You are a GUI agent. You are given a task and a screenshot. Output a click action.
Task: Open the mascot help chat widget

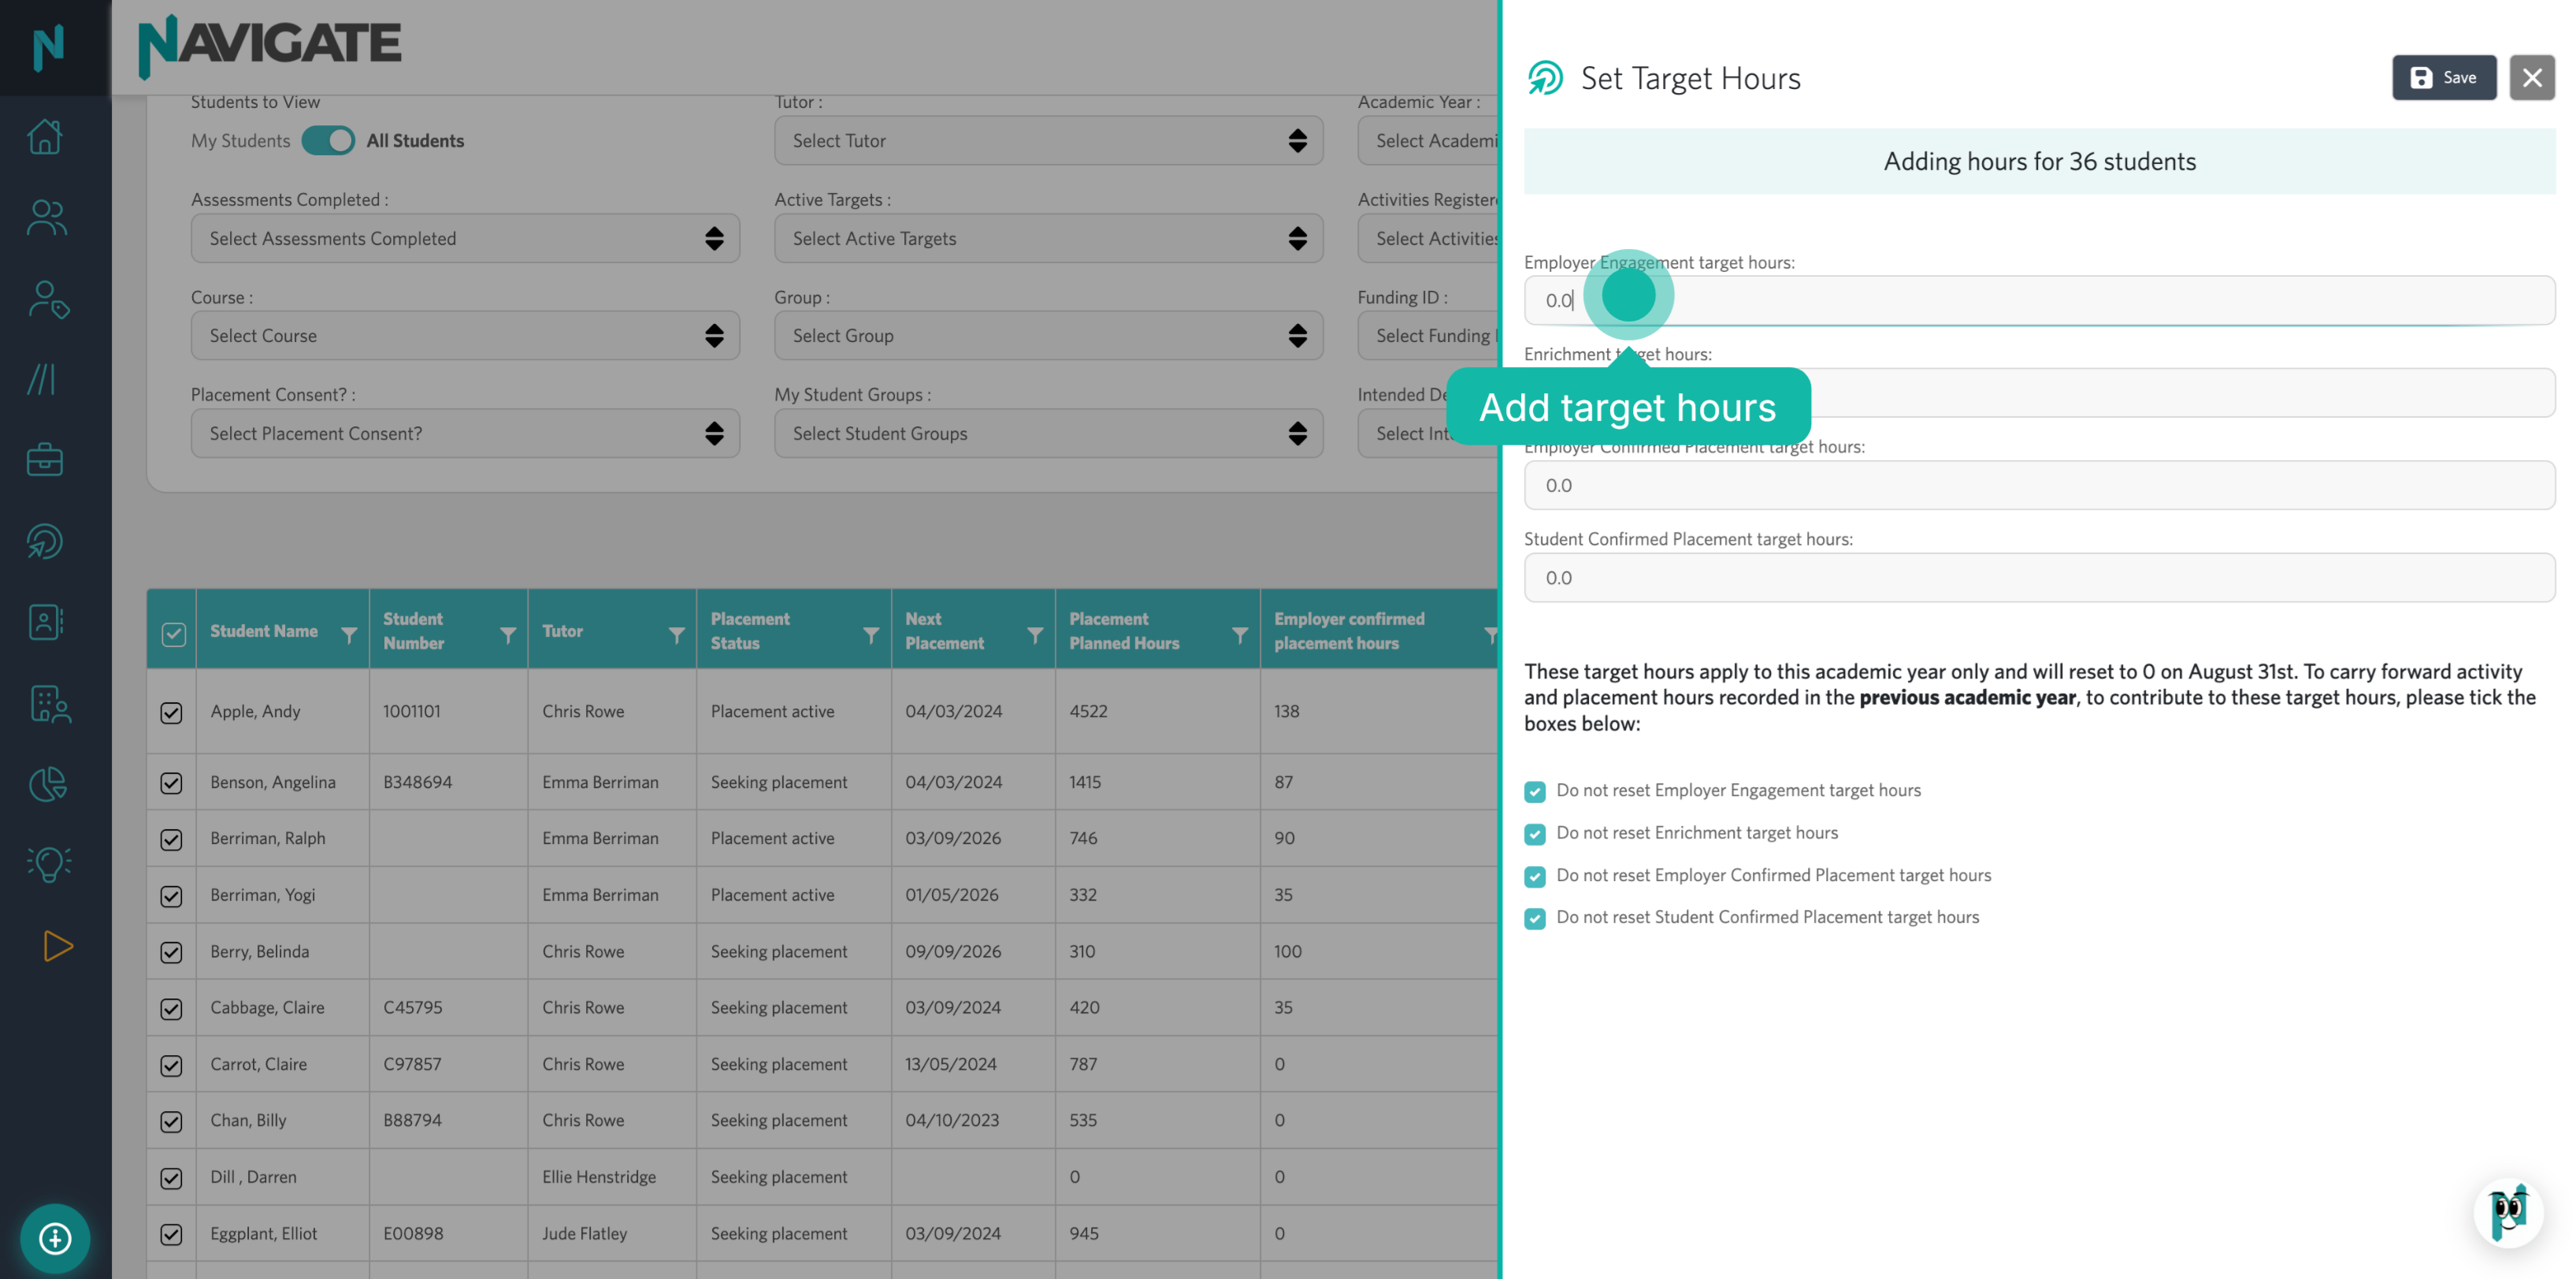pos(2508,1213)
